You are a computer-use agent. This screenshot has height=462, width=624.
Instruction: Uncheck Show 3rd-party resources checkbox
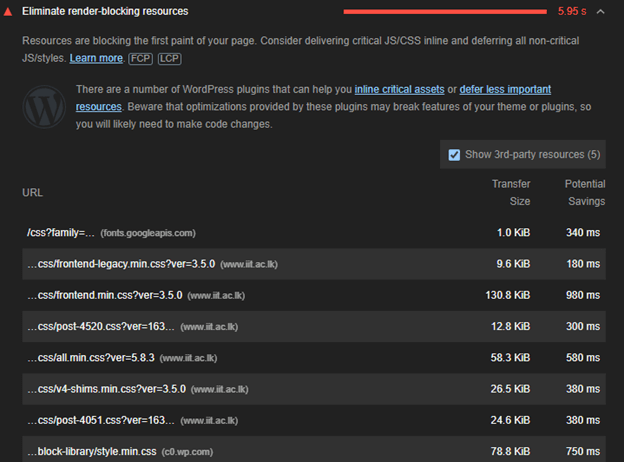(x=455, y=155)
